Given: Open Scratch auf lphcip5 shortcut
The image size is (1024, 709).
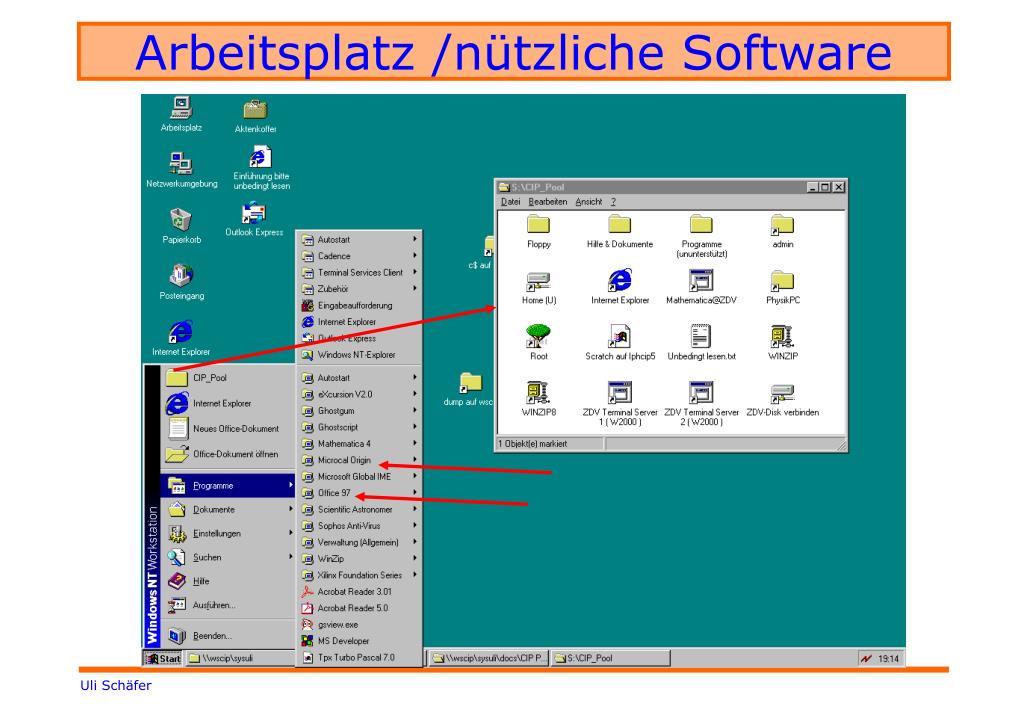Looking at the screenshot, I should (620, 343).
